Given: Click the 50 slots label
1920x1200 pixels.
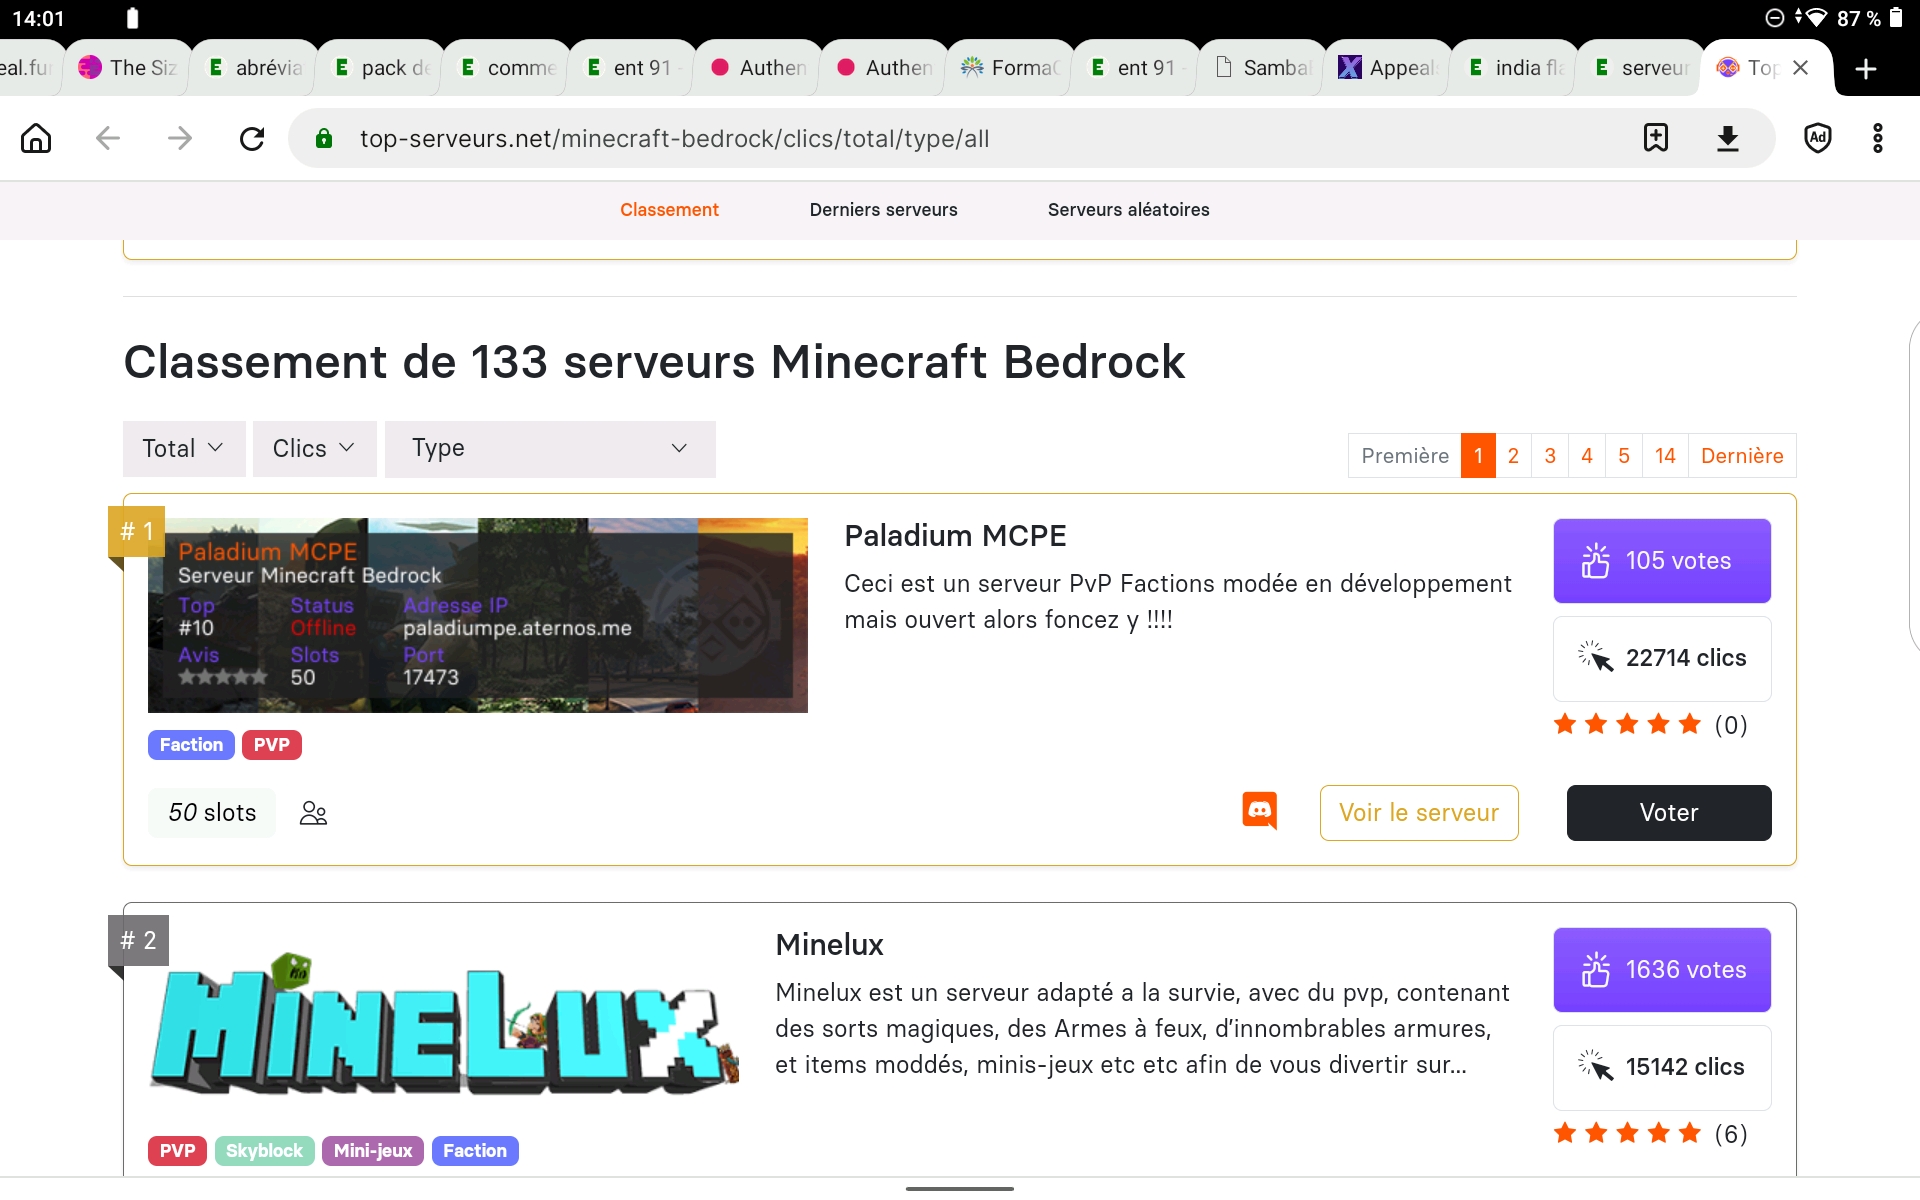Looking at the screenshot, I should click(x=212, y=813).
